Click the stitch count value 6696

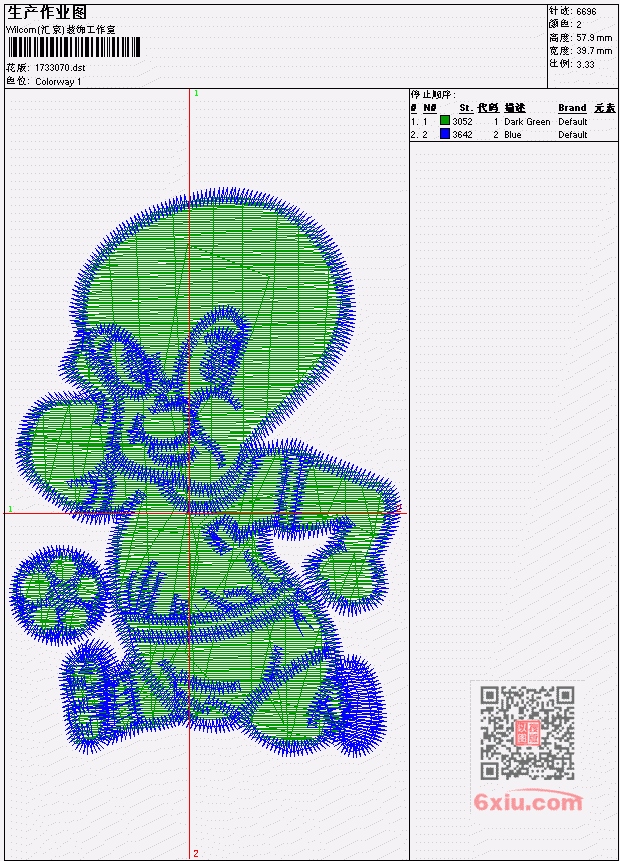click(586, 11)
